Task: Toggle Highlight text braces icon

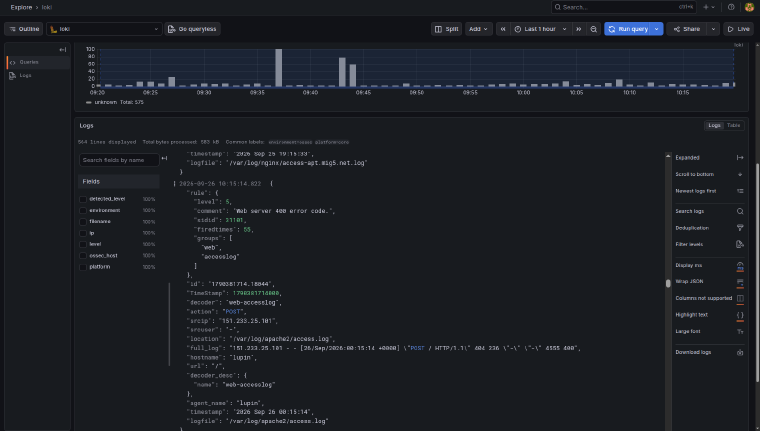Action: click(x=740, y=315)
